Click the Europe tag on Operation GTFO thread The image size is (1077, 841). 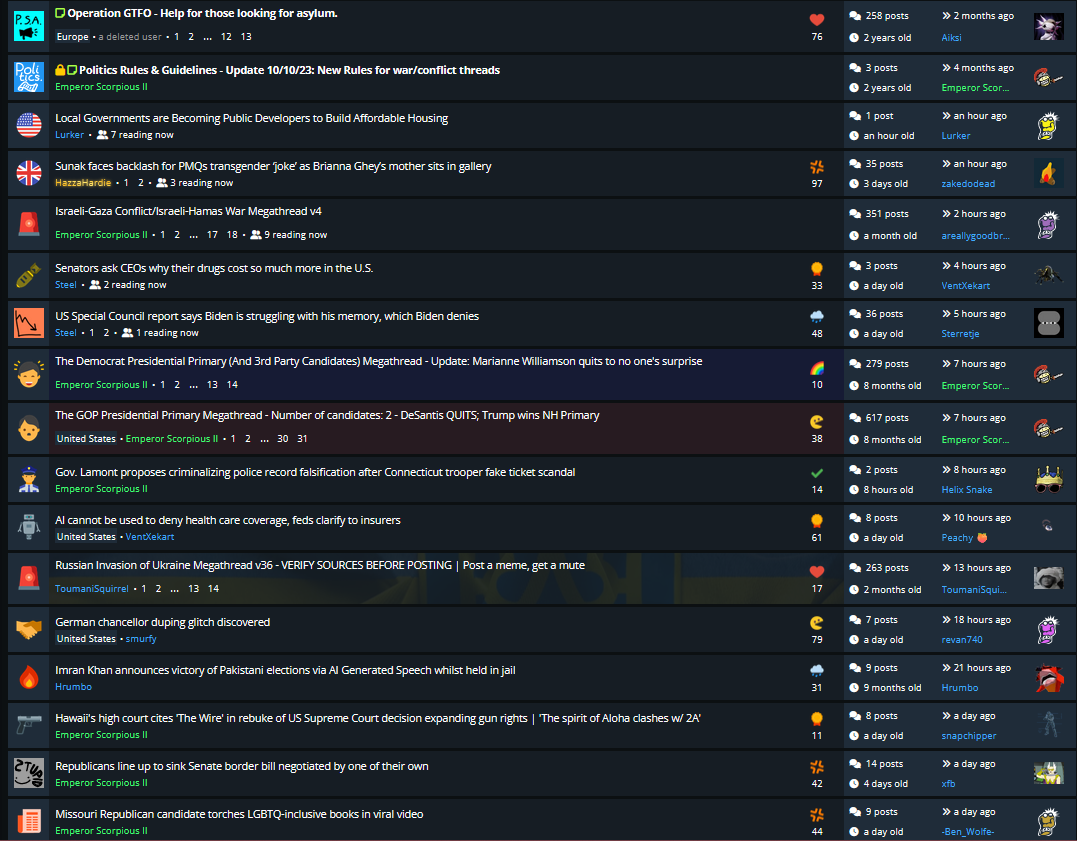coord(72,37)
